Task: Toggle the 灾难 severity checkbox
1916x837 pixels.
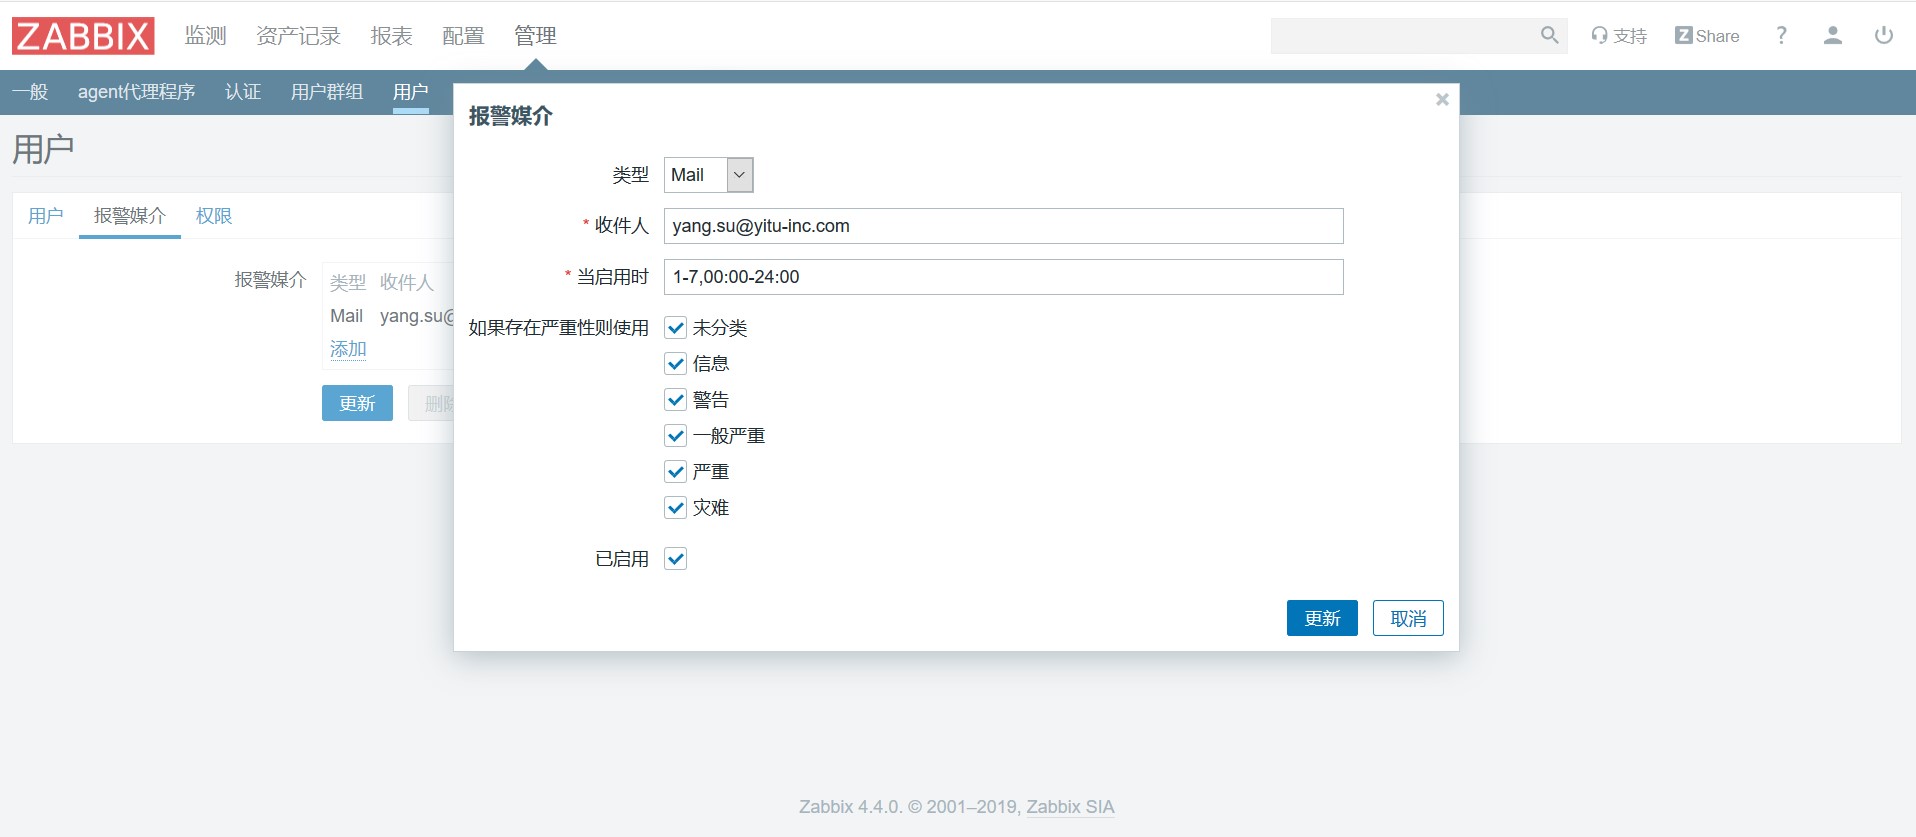Action: click(x=676, y=508)
